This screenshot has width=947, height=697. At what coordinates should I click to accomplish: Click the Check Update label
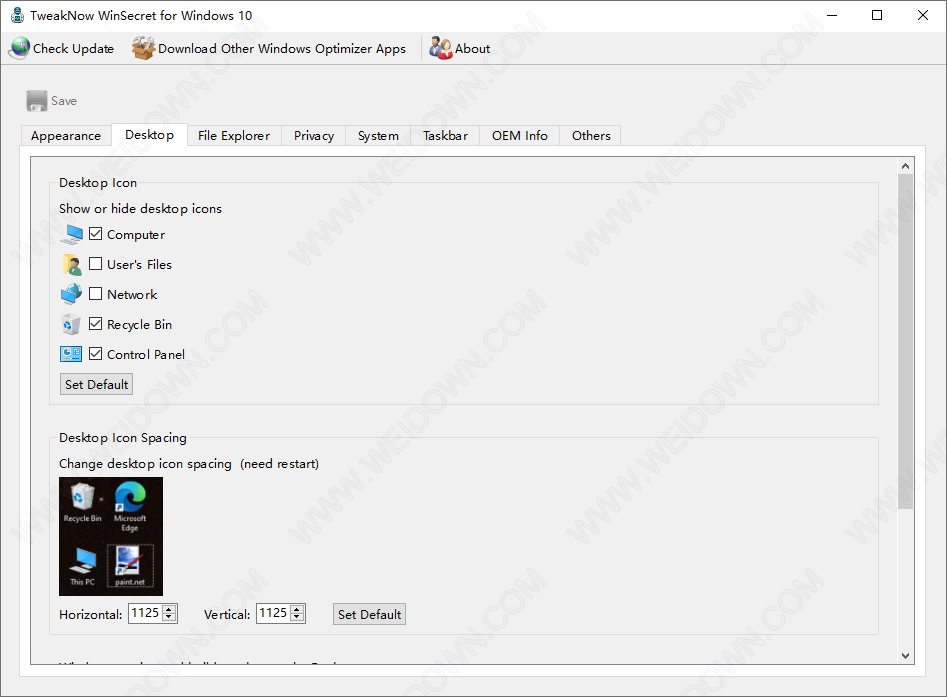73,49
